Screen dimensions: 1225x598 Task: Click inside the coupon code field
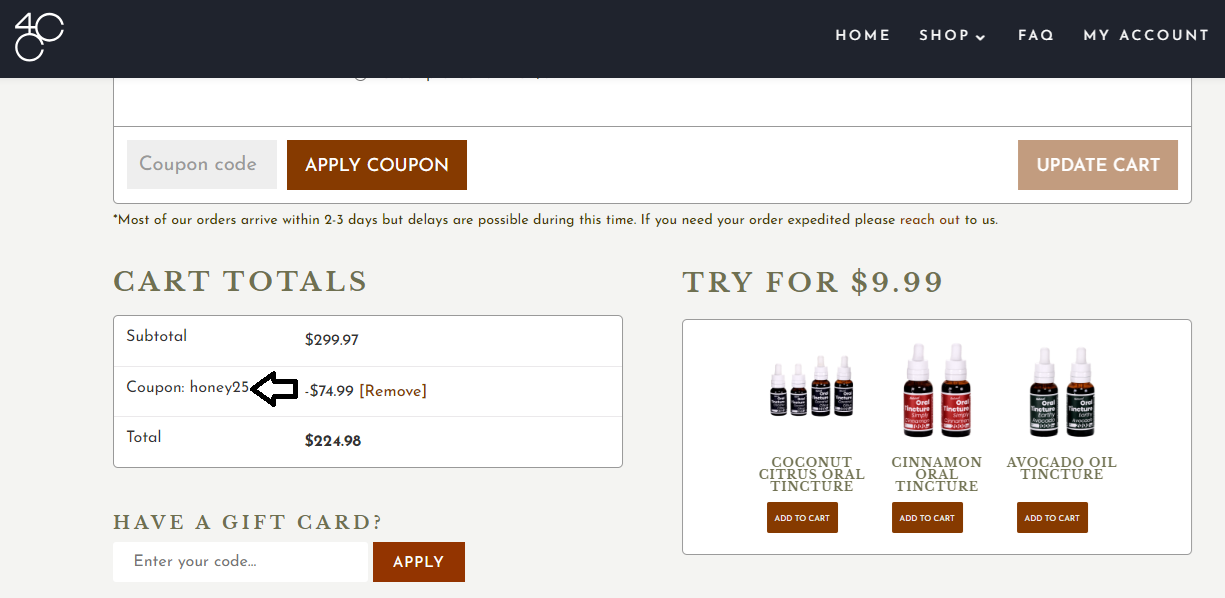point(201,164)
